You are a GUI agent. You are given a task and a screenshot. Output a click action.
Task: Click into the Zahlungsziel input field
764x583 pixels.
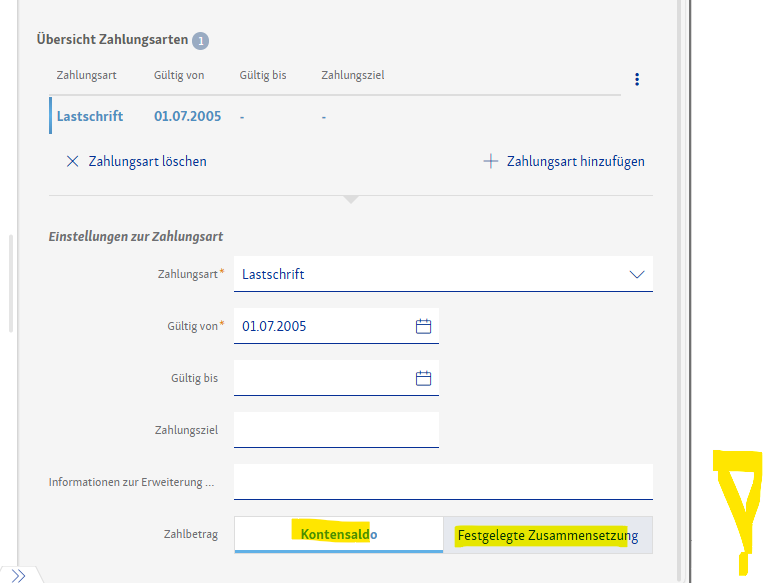coord(336,430)
